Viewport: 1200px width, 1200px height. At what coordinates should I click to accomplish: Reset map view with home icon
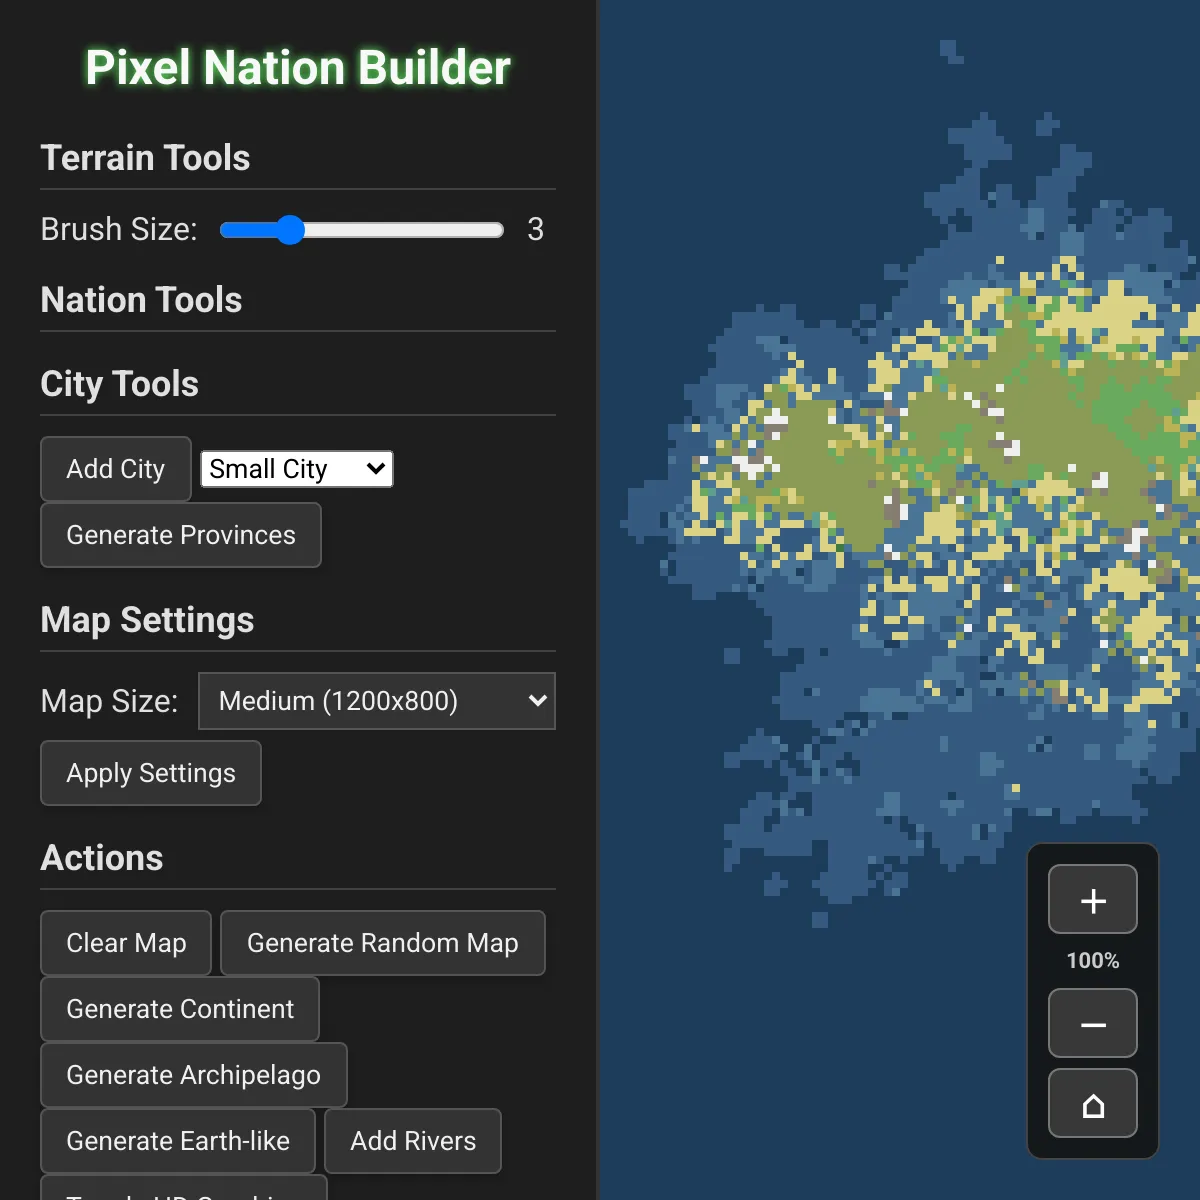coord(1093,1104)
